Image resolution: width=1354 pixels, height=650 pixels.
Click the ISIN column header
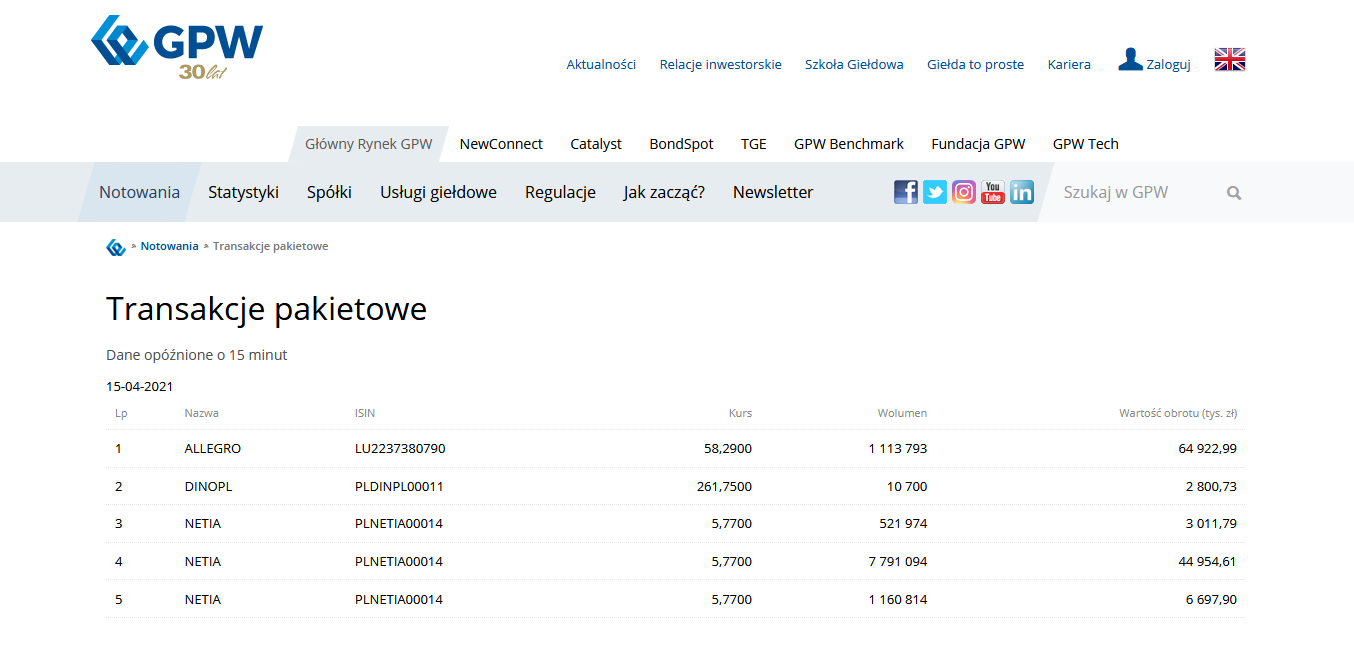[x=365, y=412]
